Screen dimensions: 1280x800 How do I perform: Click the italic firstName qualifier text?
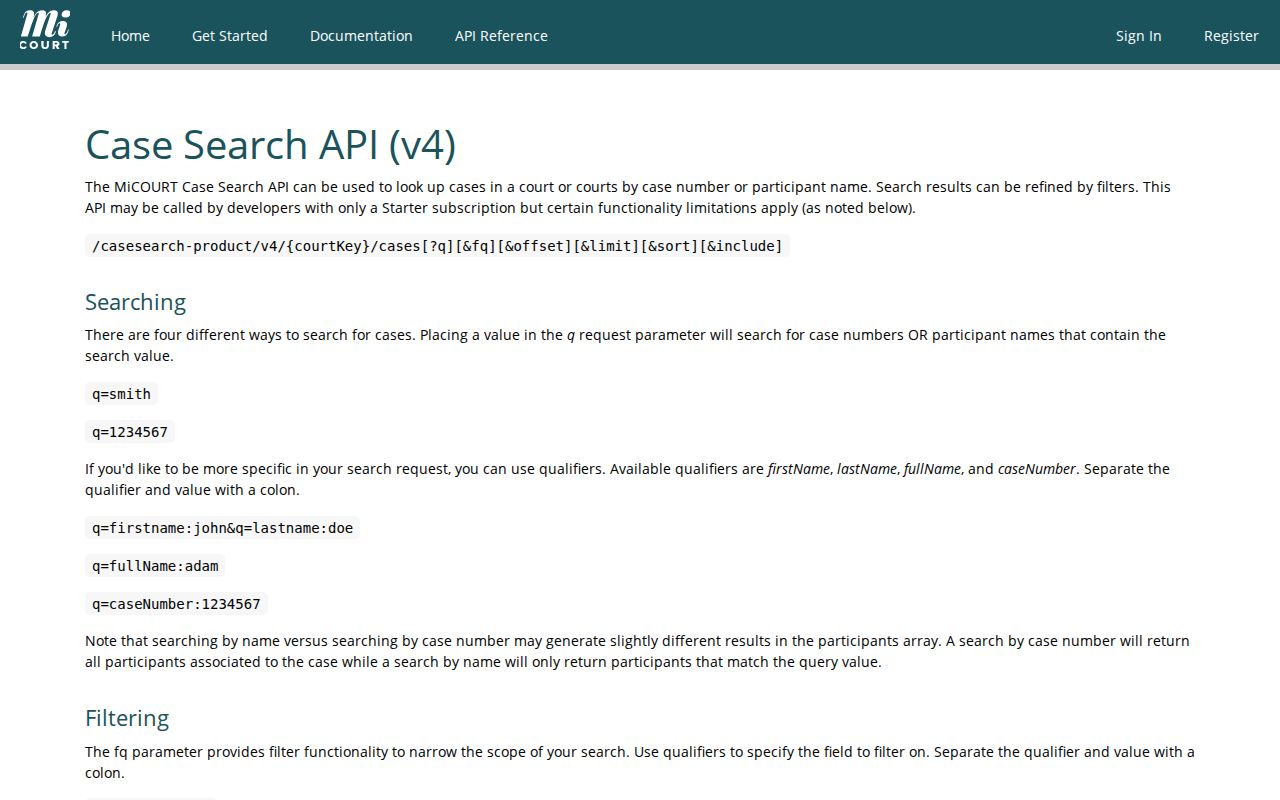799,469
